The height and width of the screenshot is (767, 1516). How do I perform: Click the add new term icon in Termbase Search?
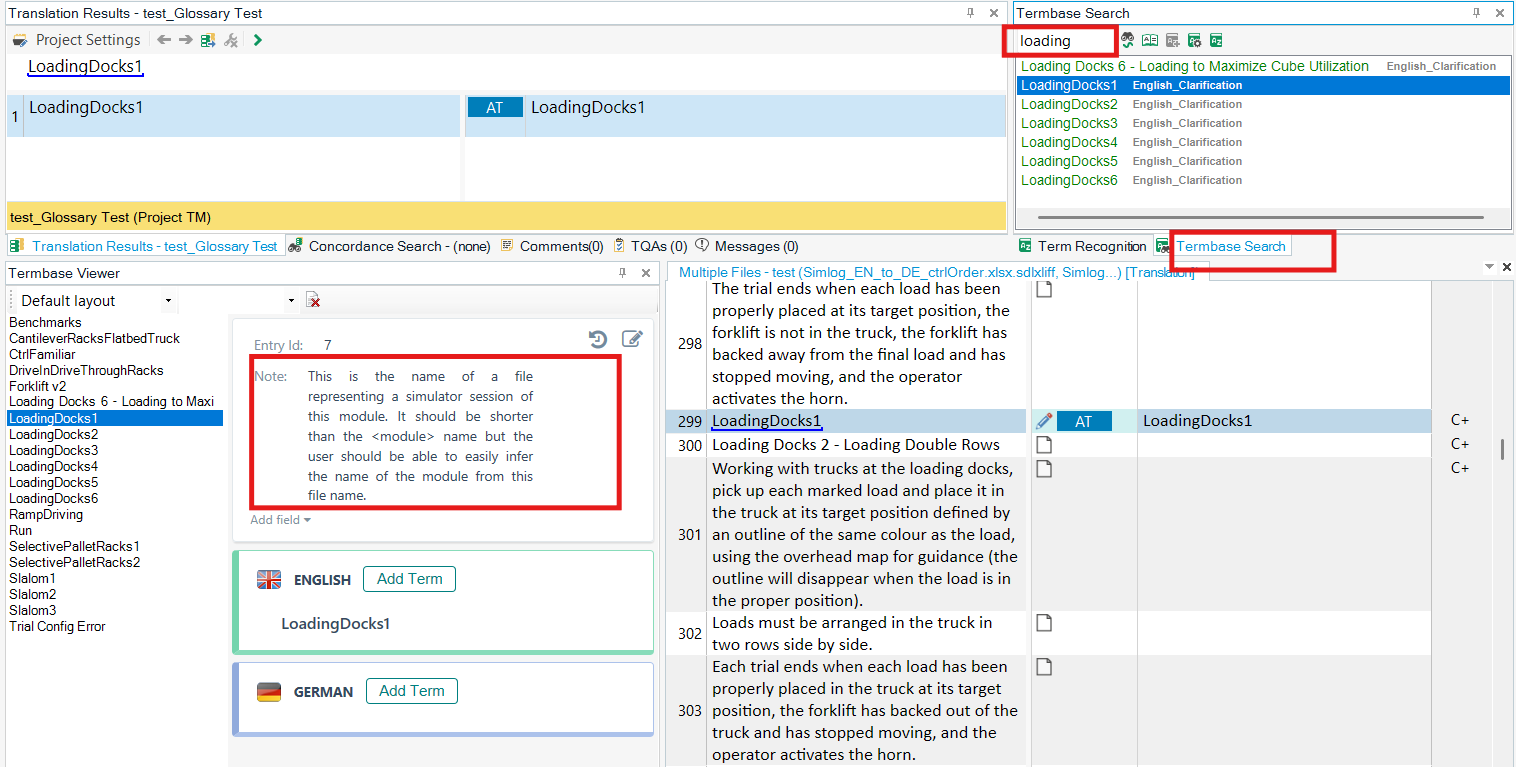point(1172,40)
